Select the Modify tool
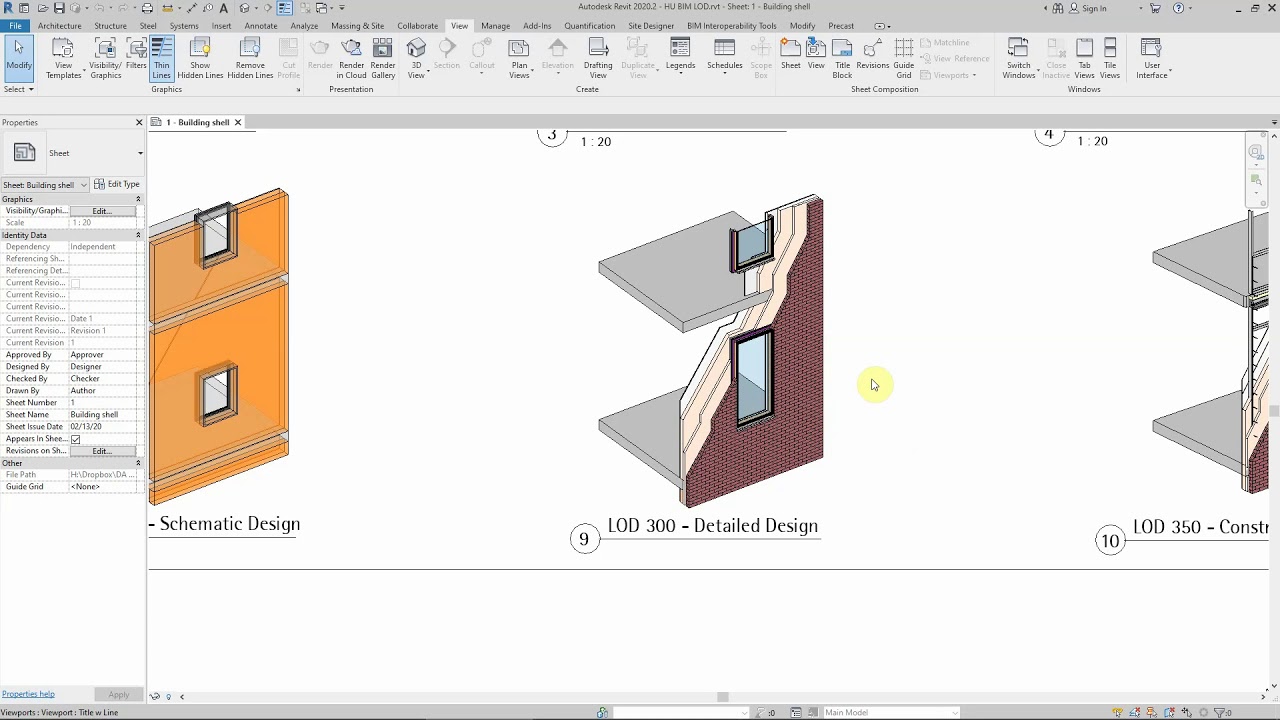1280x720 pixels. pos(18,58)
